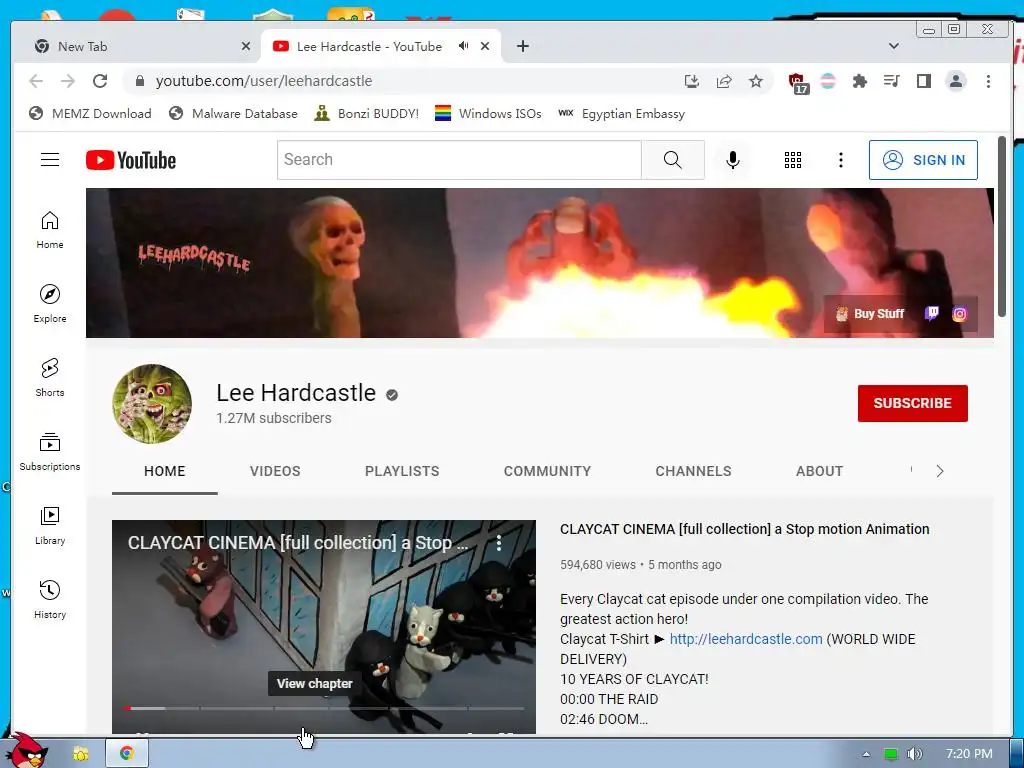Click the Angry Birds start button
This screenshot has width=1024, height=768.
[x=29, y=750]
